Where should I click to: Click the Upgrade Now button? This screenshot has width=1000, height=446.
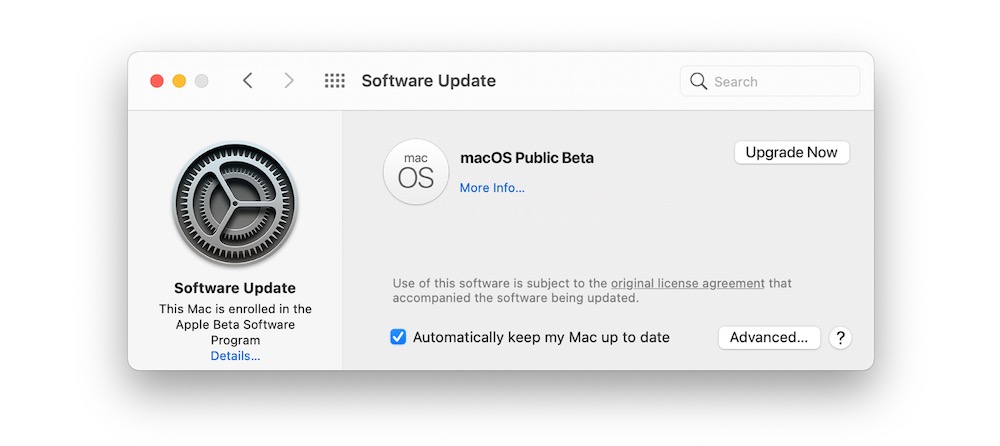[x=791, y=153]
